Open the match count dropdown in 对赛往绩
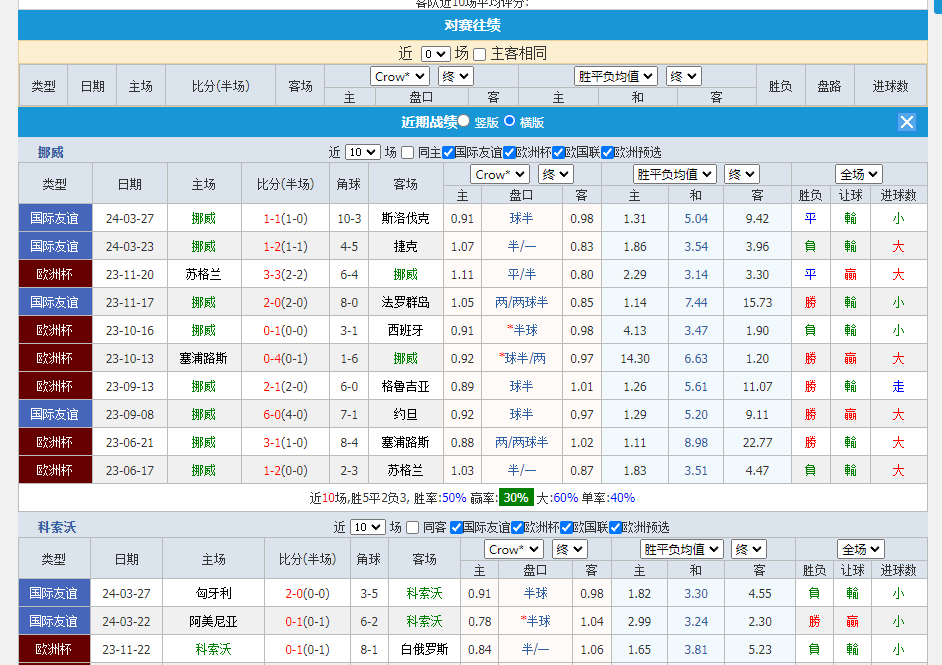Viewport: 942px width, 665px height. pyautogui.click(x=435, y=52)
